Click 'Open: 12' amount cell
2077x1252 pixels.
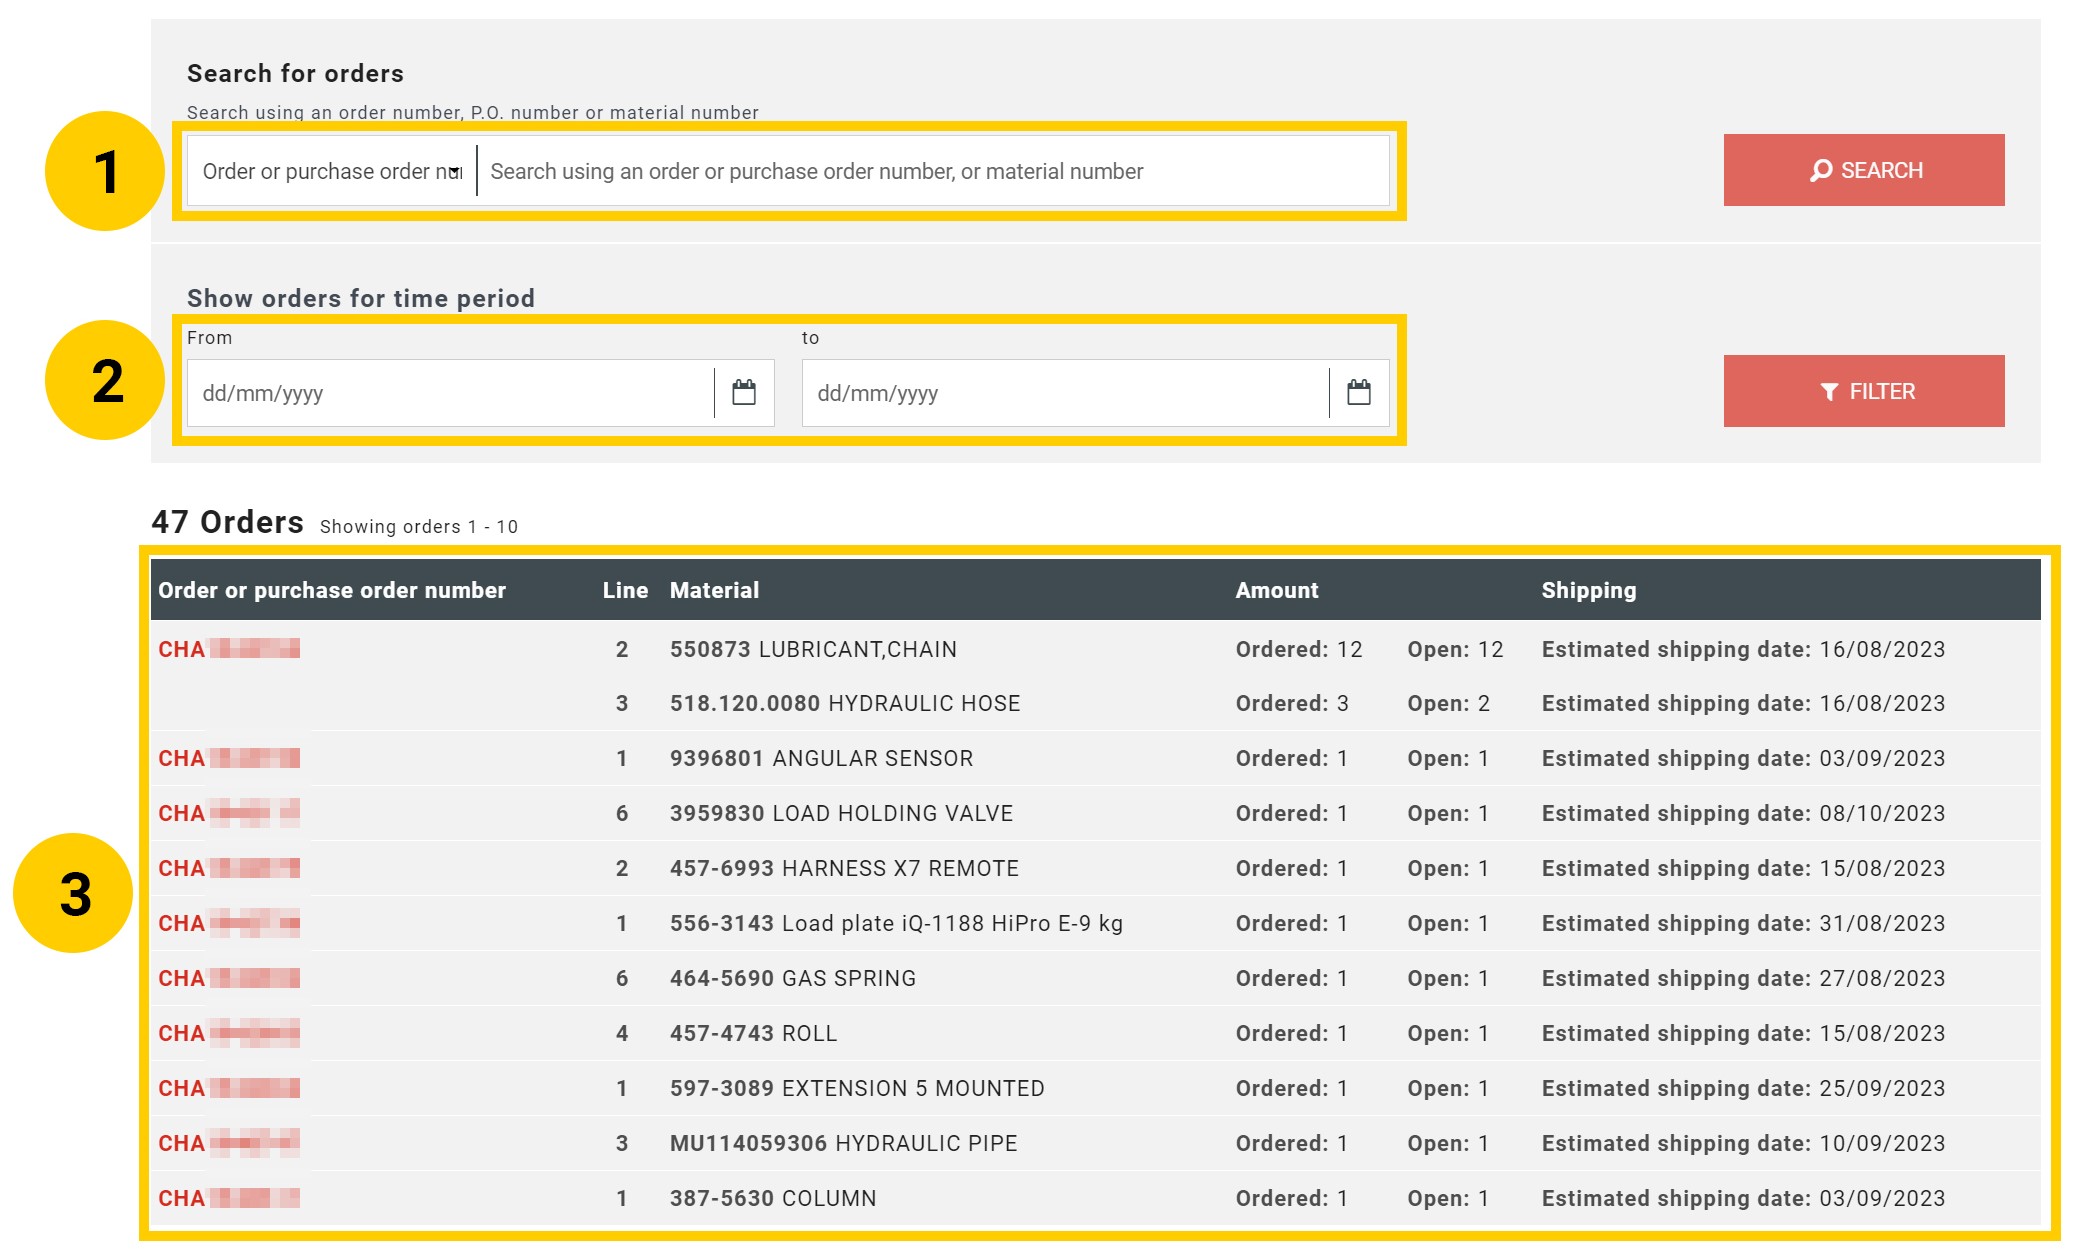(x=1455, y=649)
